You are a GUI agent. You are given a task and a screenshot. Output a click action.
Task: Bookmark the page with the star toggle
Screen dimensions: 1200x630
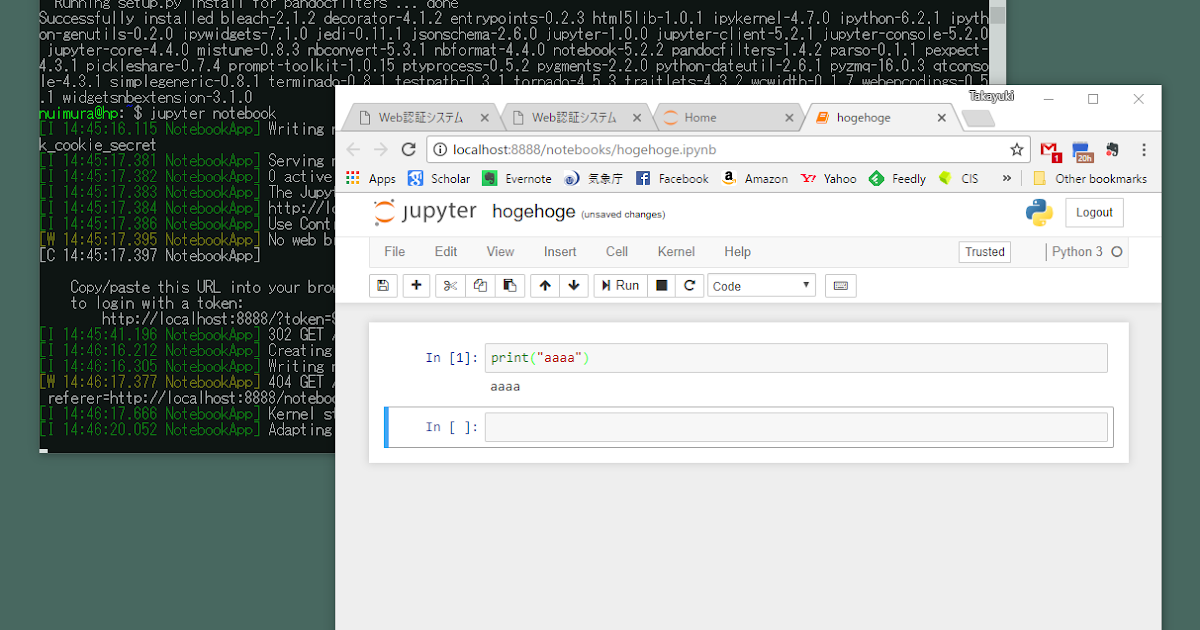pos(1016,148)
